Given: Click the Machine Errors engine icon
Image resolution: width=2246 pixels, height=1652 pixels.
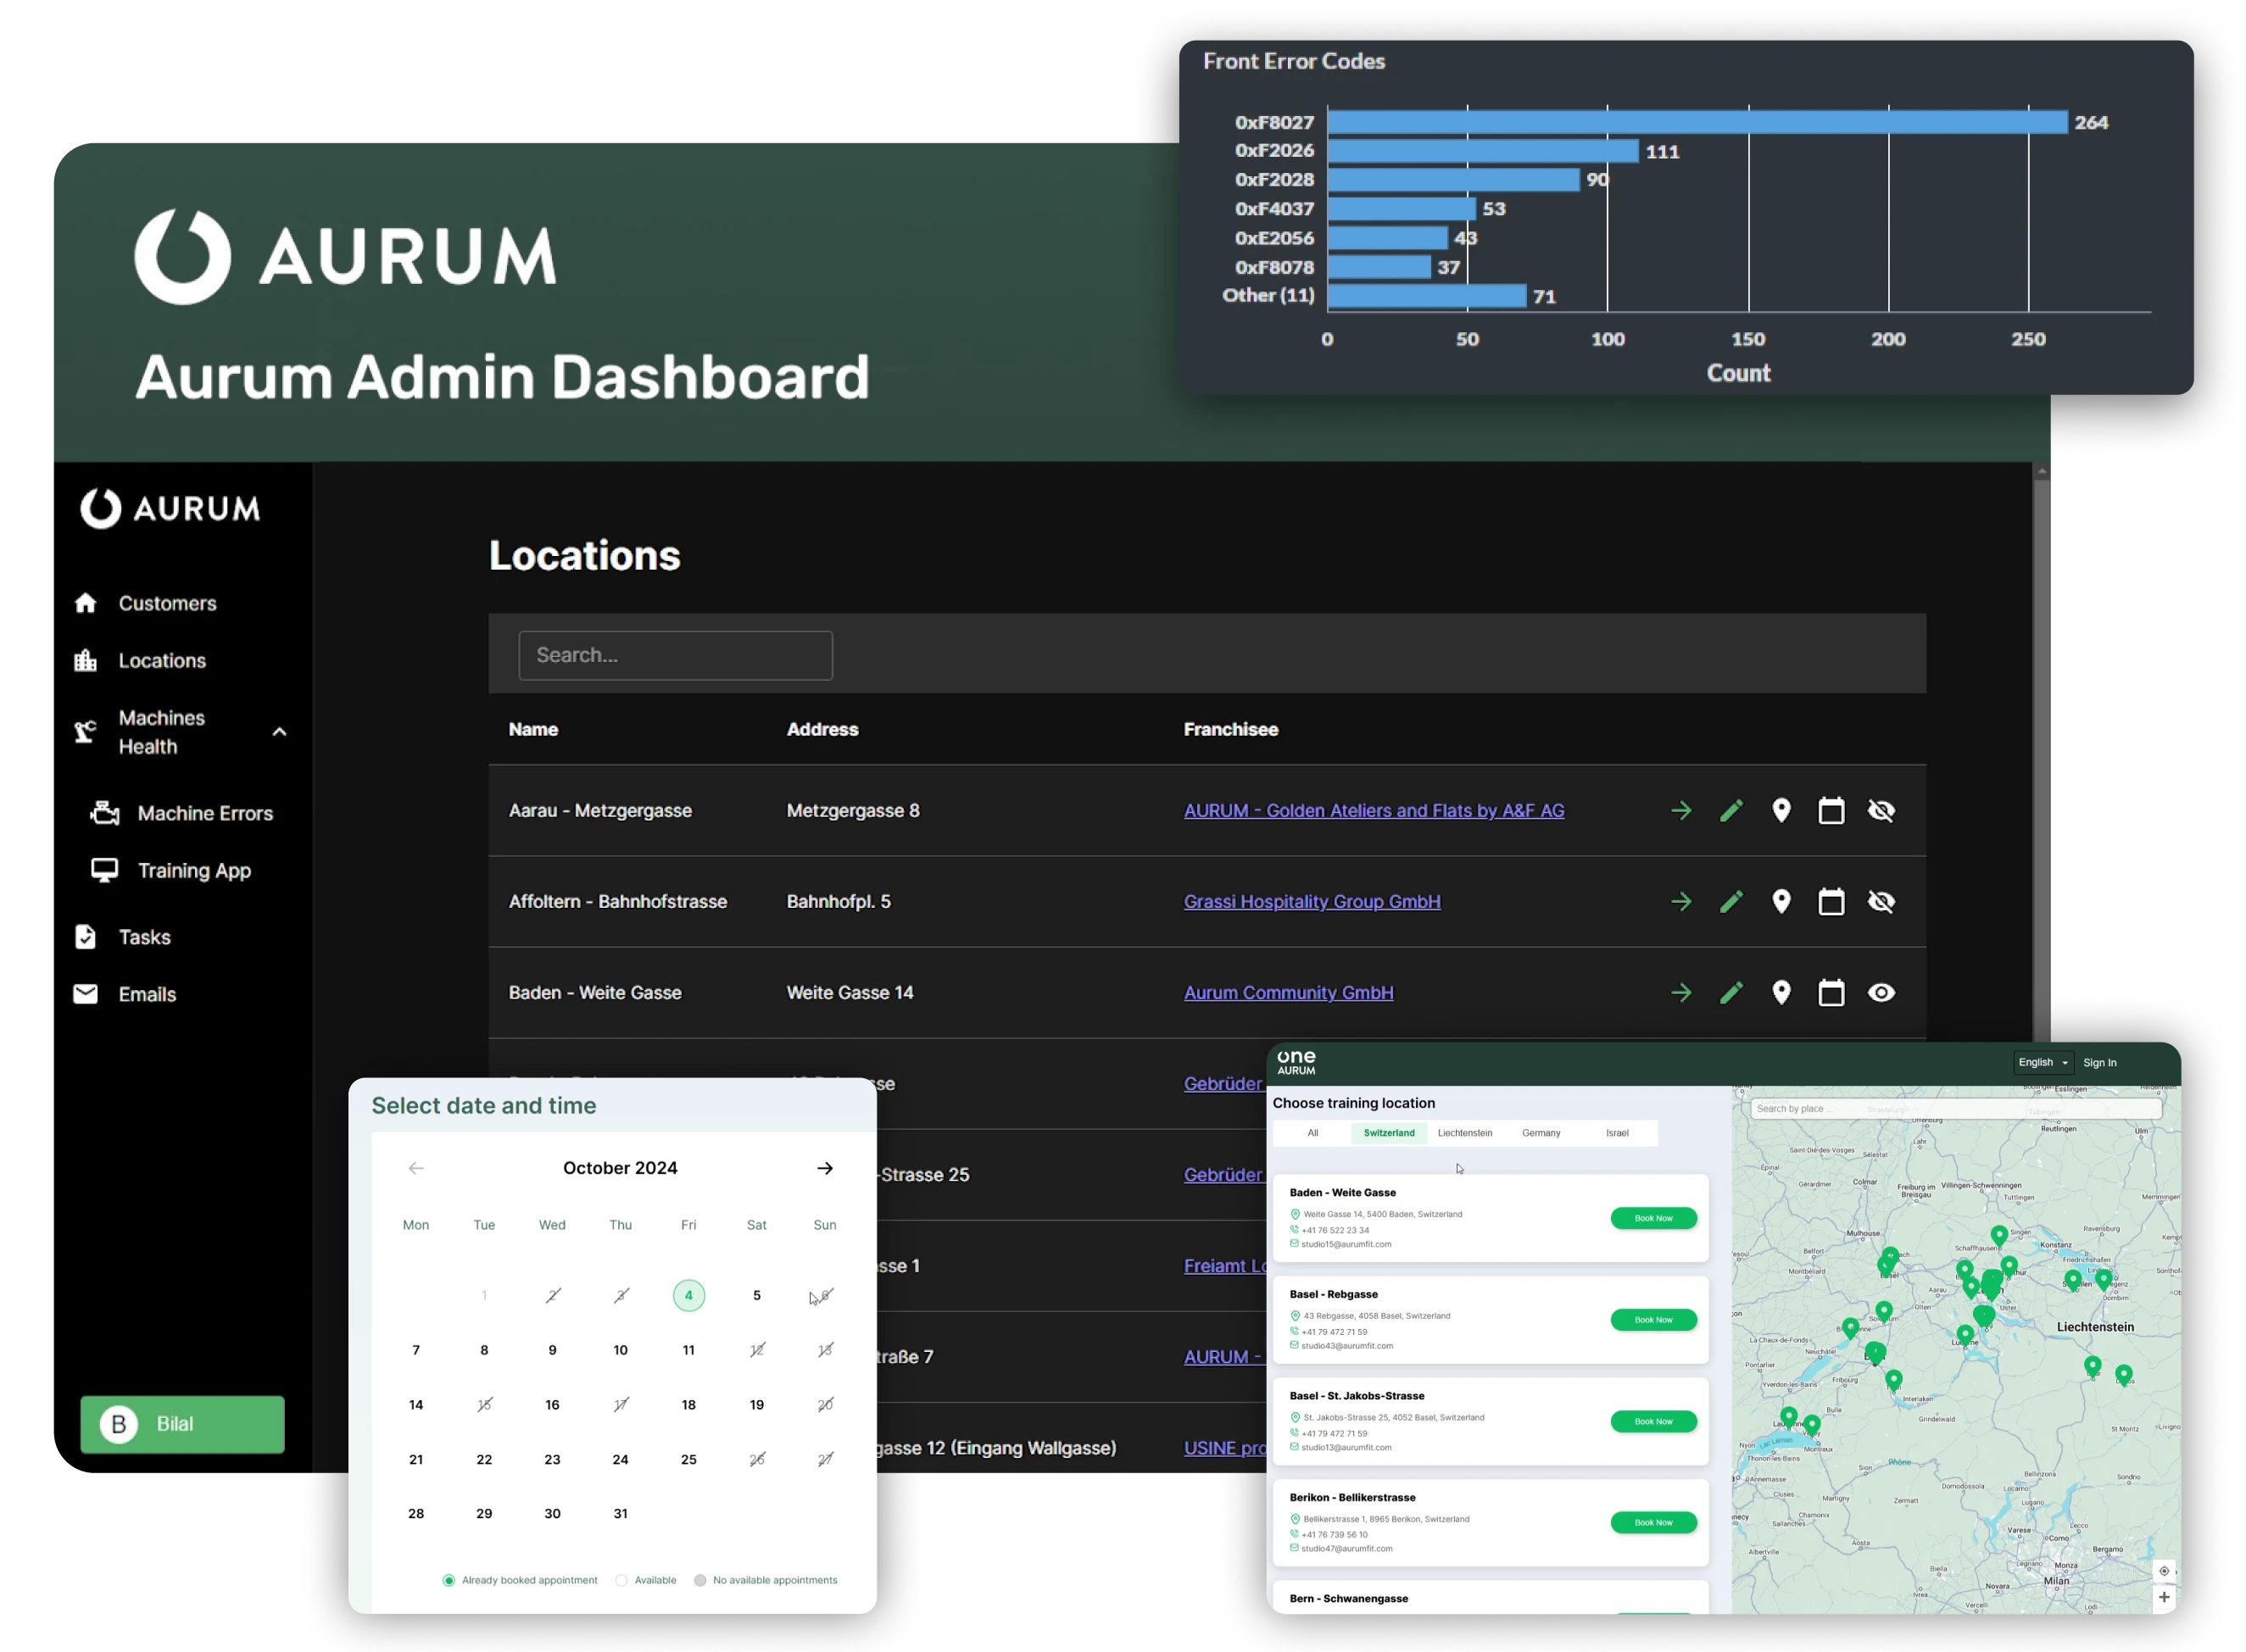Looking at the screenshot, I should pos(105,813).
